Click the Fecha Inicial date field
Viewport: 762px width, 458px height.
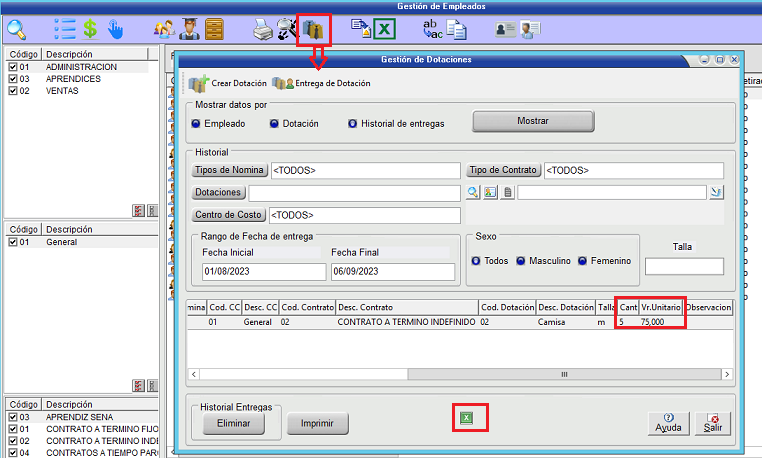pyautogui.click(x=262, y=271)
